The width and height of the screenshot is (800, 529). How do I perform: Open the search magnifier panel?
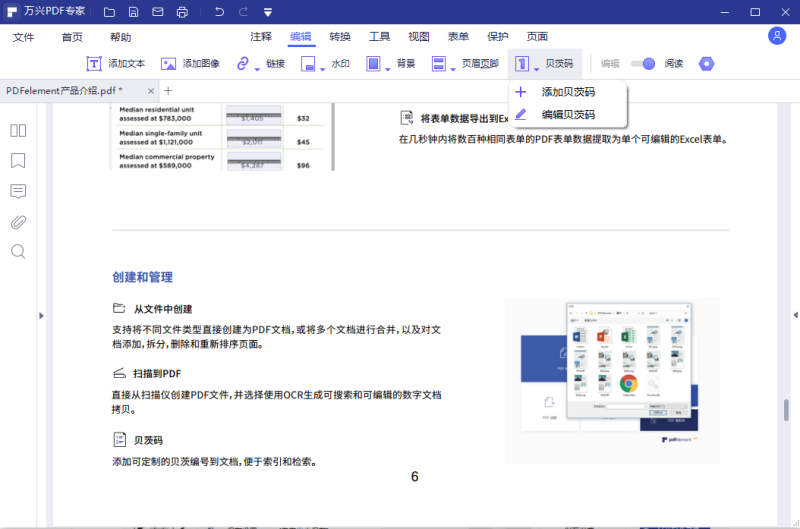18,251
